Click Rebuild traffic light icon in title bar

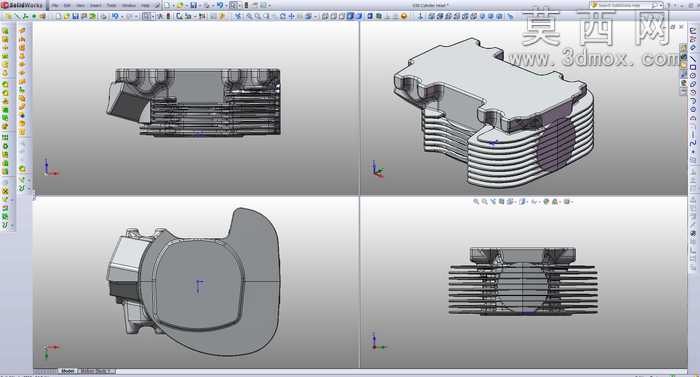(246, 5)
